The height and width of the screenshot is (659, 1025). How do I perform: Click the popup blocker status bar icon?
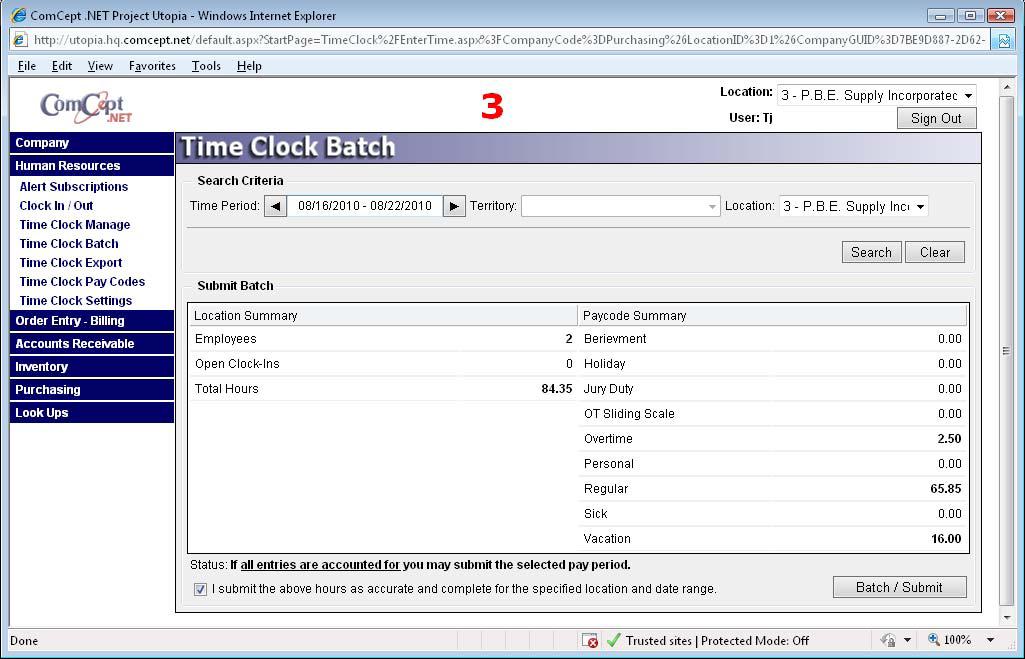tap(590, 640)
